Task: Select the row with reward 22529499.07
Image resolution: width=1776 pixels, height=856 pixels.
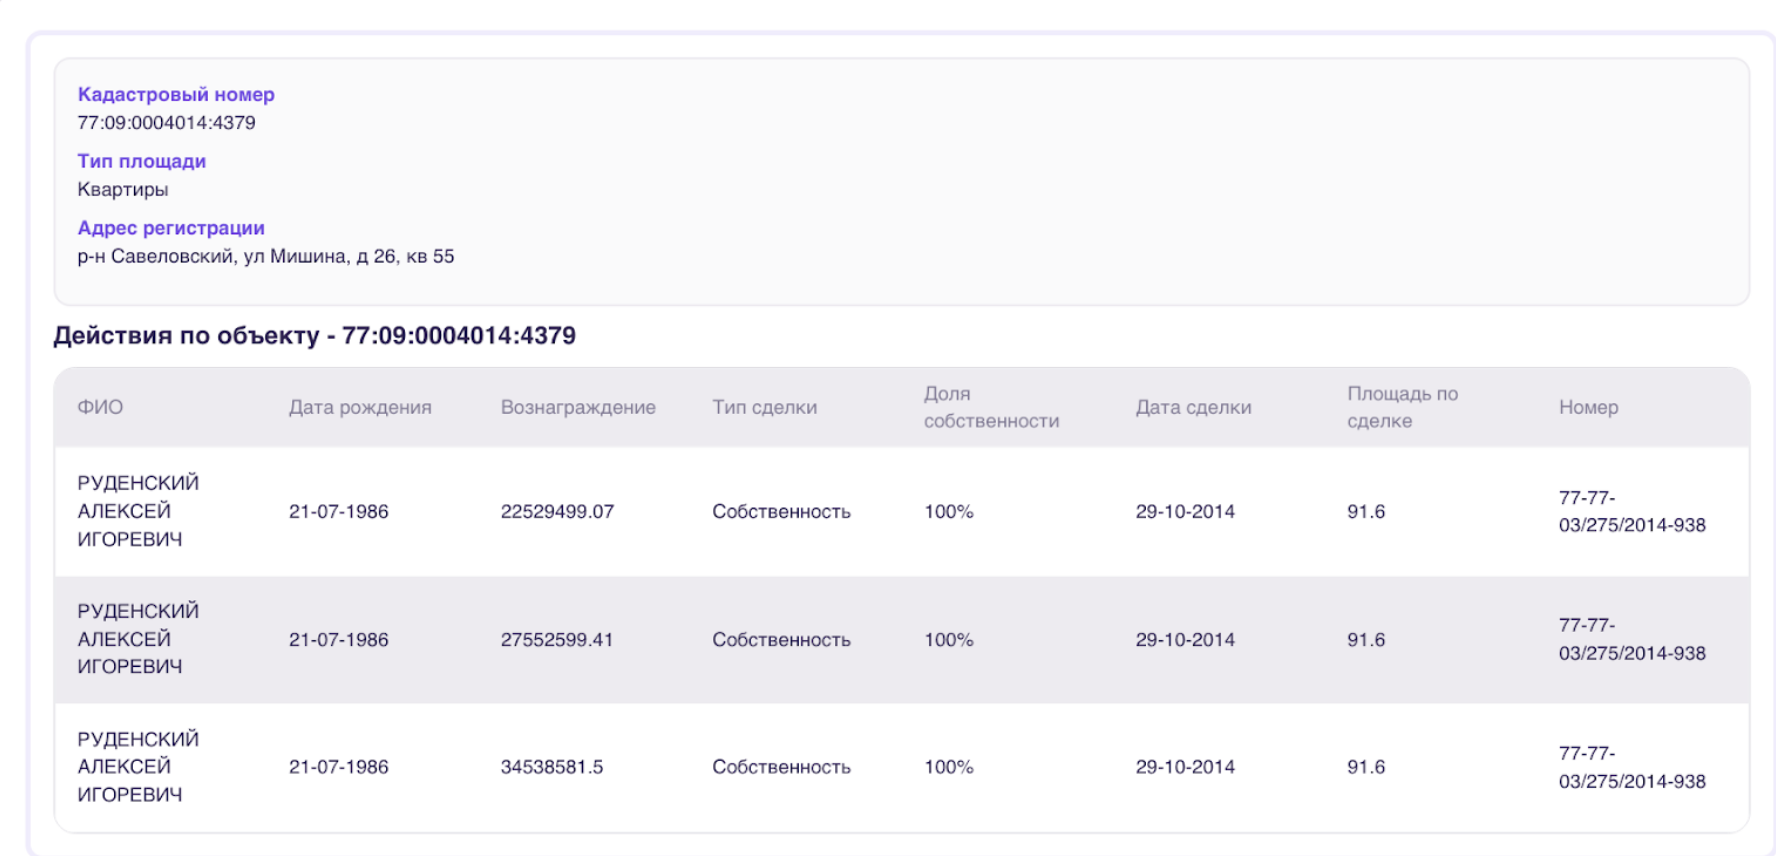Action: 902,511
